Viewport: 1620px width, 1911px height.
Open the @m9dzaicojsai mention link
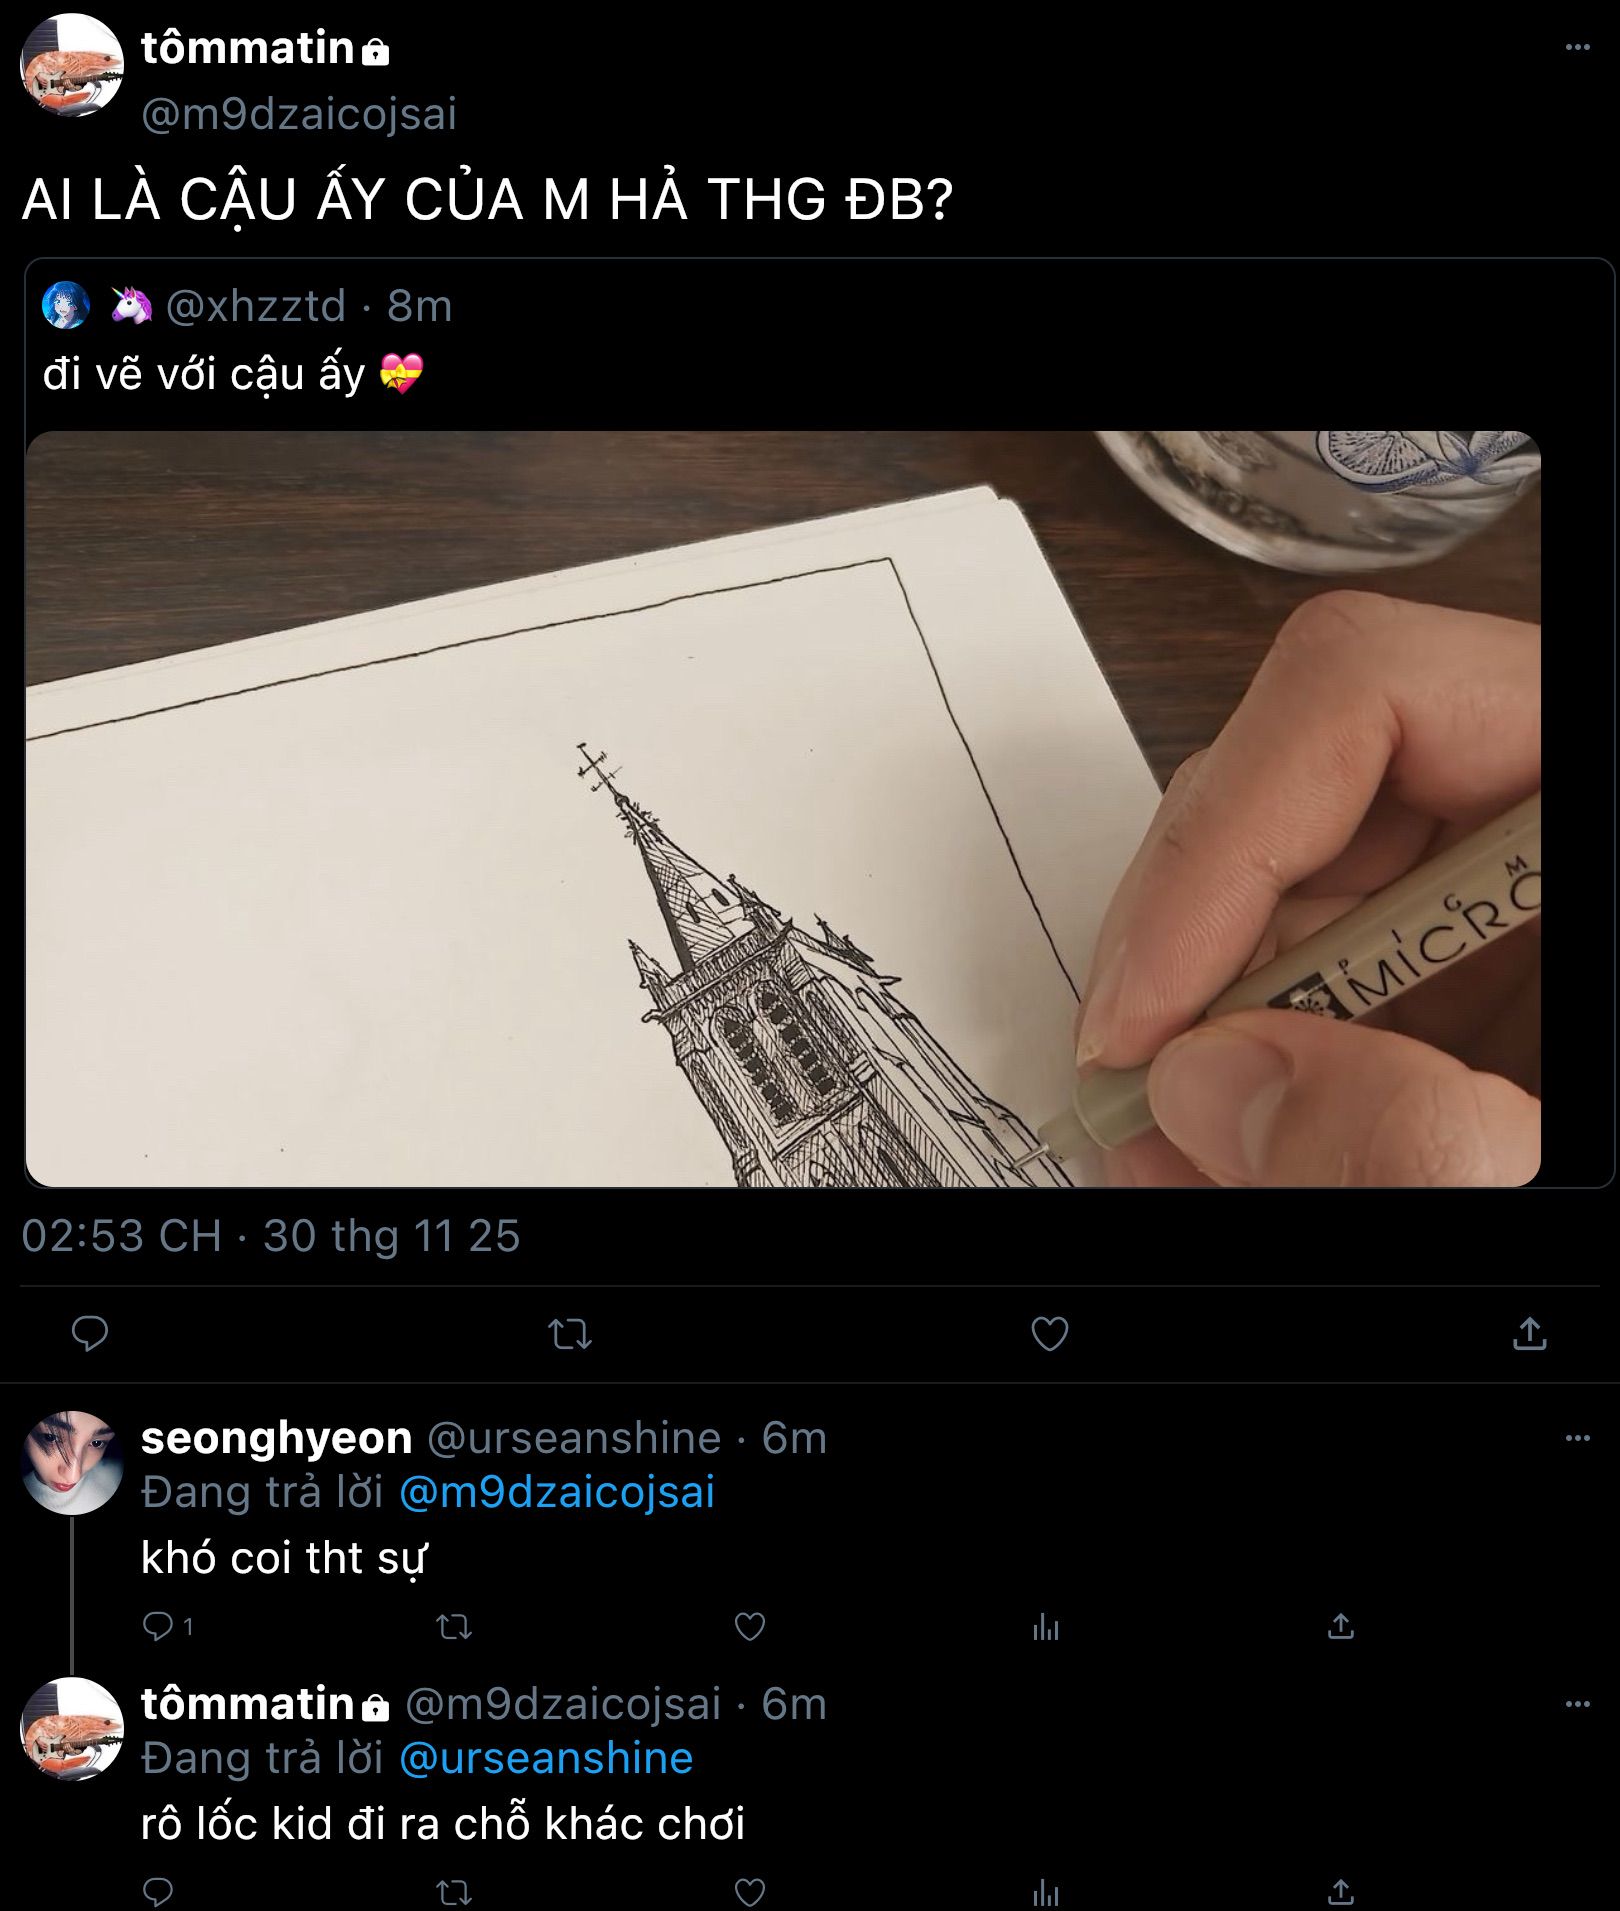(x=557, y=1493)
